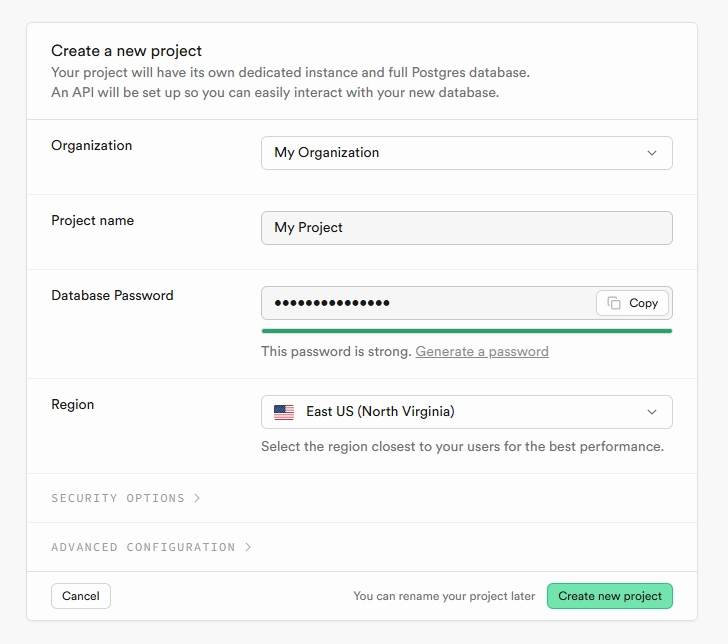Expand the Security Options section
728x644 pixels.
[126, 498]
